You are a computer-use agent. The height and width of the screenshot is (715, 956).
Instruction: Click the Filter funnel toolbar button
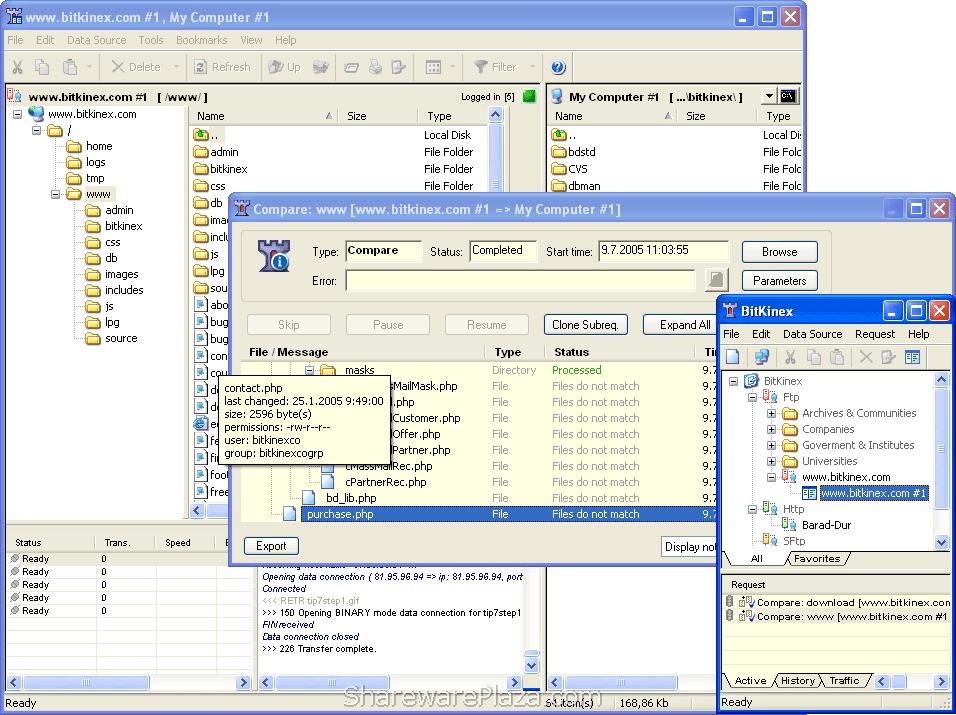tap(495, 67)
